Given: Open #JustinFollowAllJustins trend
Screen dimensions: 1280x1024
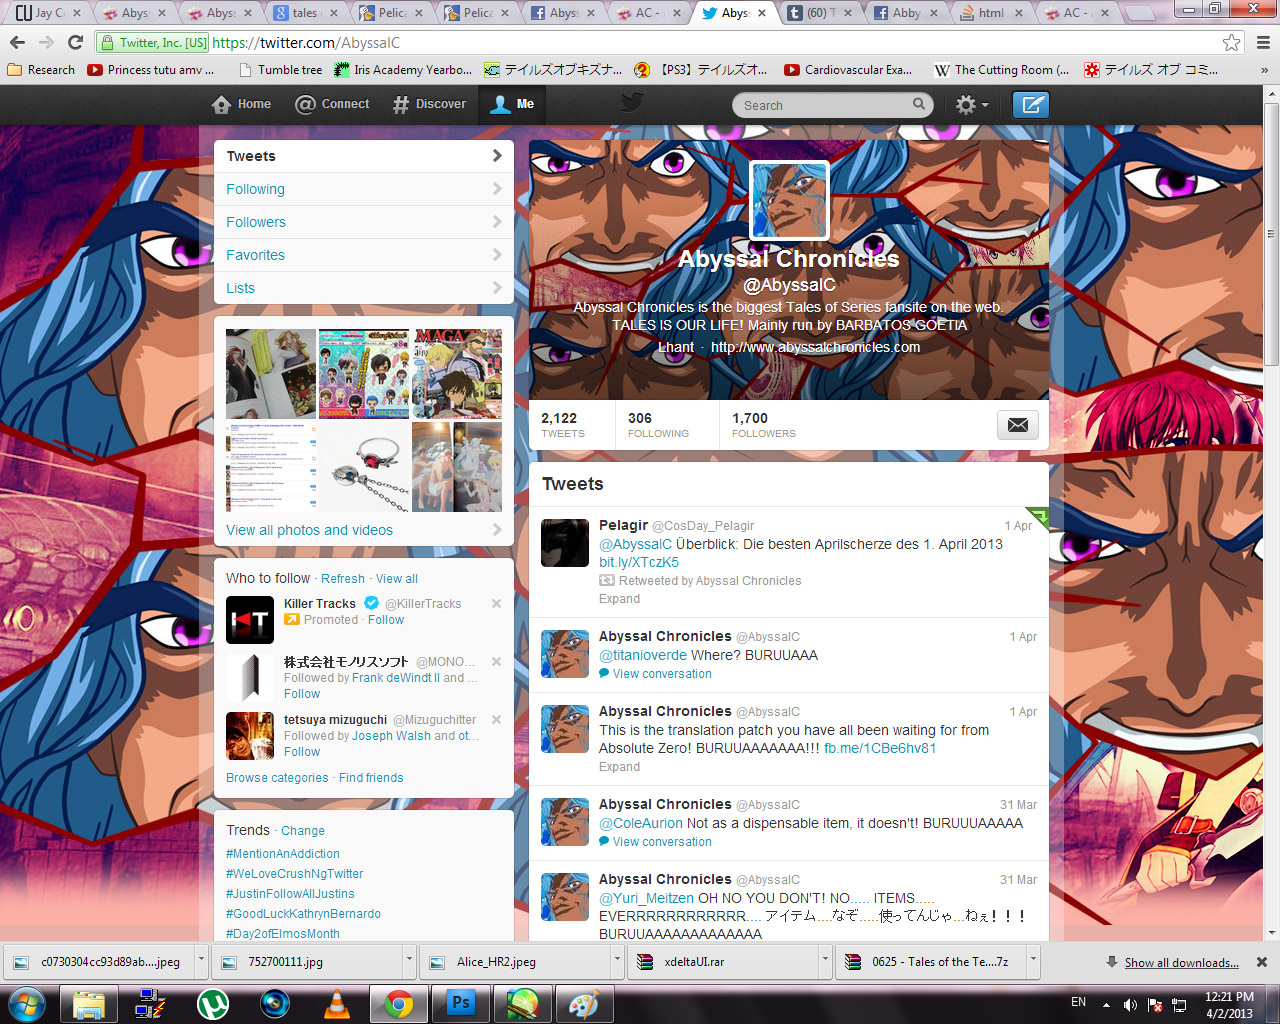Looking at the screenshot, I should click(x=290, y=894).
